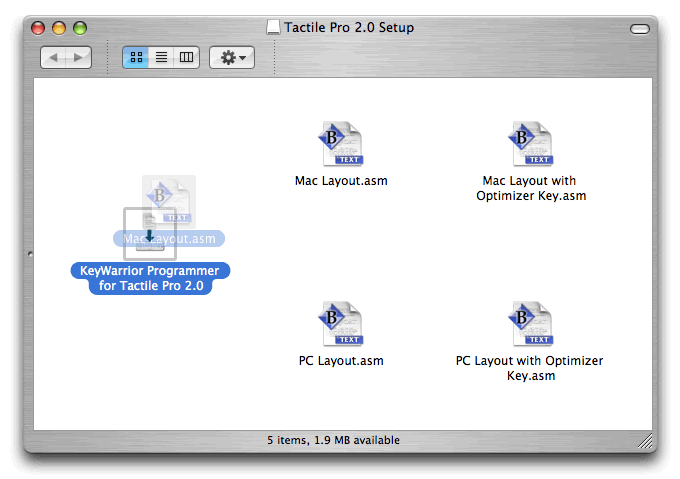Select the KeyWarrior Programmer application icon
680x479 pixels.
pyautogui.click(x=150, y=234)
